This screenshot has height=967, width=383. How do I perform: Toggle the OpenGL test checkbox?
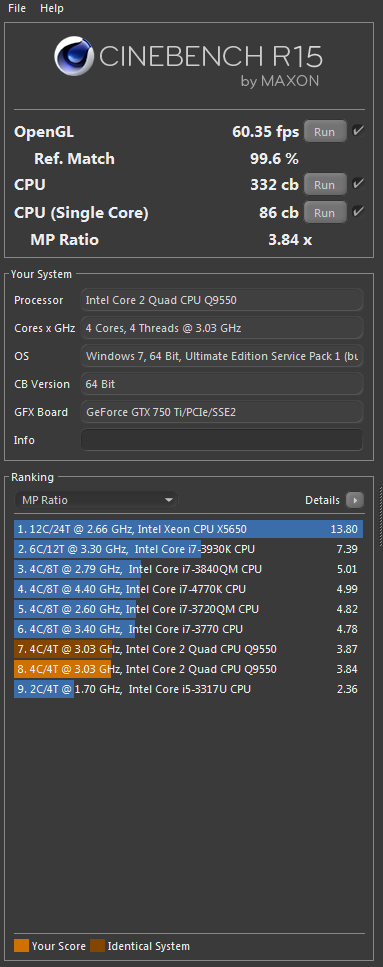coord(358,131)
